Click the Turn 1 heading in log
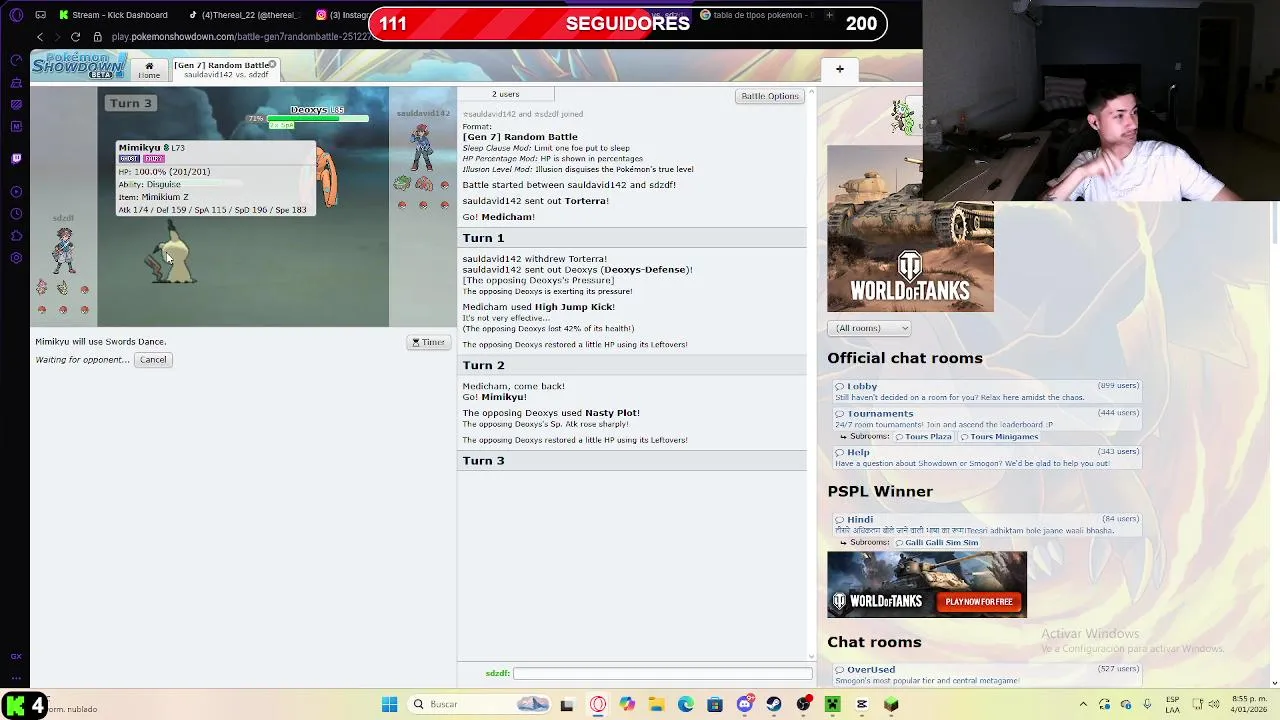The image size is (1280, 720). [x=483, y=238]
